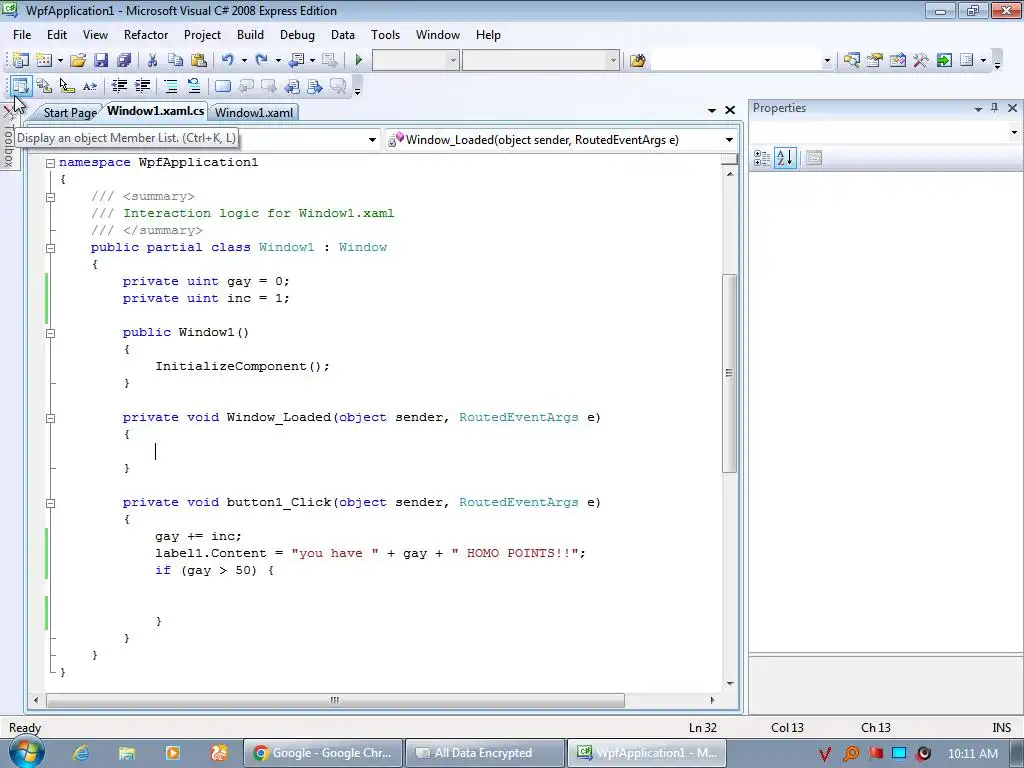Screen dimensions: 1024x768
Task: Open the Refactor menu
Action: coord(146,35)
